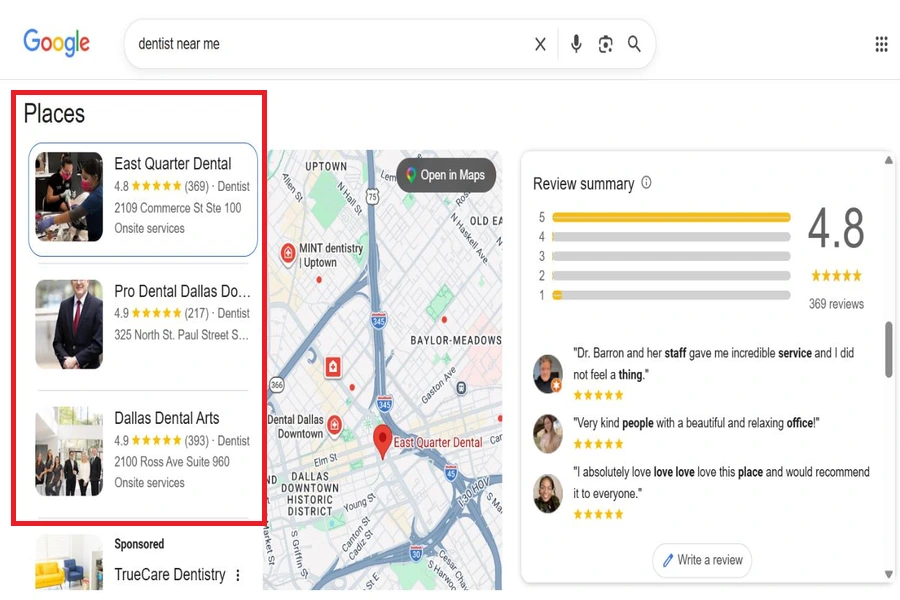The height and width of the screenshot is (600, 900).
Task: Open the Google apps grid icon
Action: pos(881,44)
